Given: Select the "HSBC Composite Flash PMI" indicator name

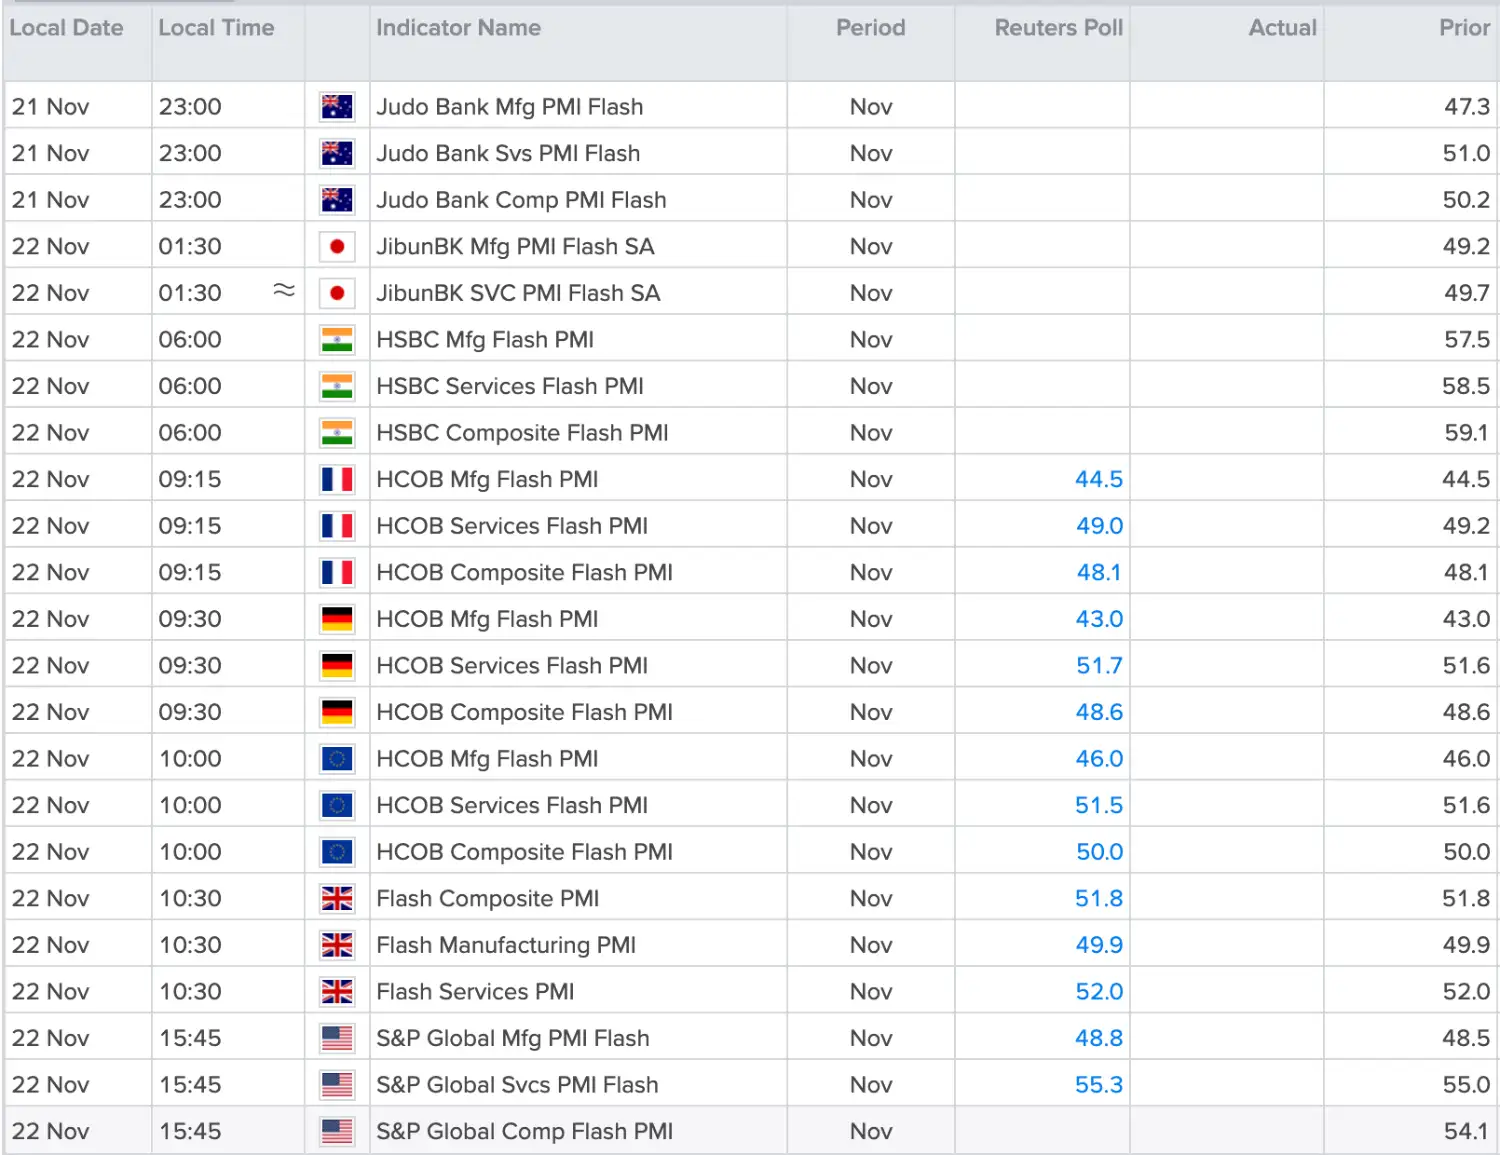Looking at the screenshot, I should point(522,433).
